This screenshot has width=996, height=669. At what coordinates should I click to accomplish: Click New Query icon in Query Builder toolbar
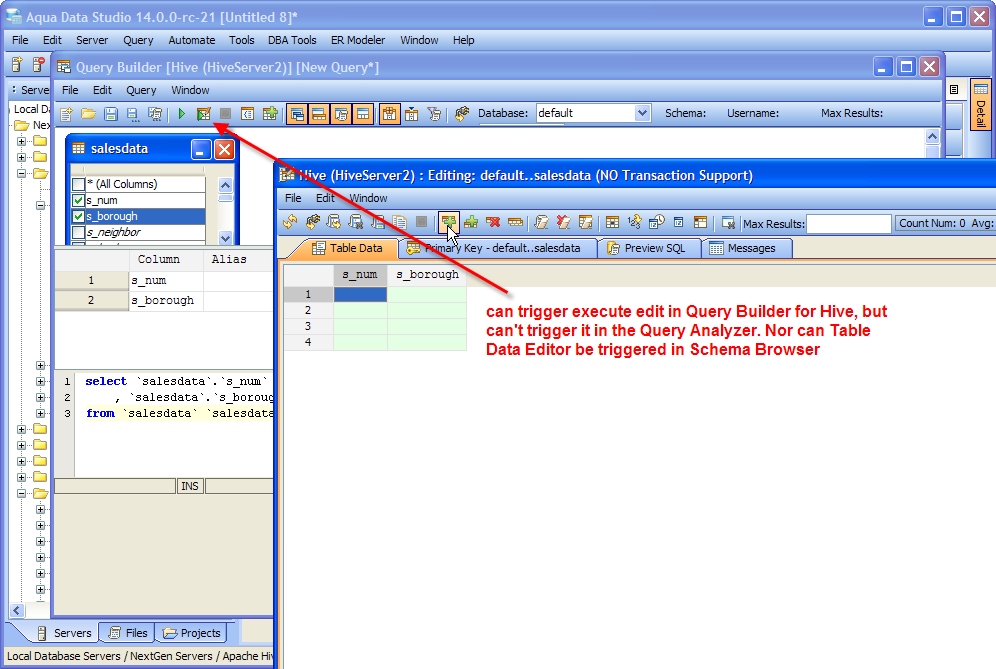tap(66, 114)
